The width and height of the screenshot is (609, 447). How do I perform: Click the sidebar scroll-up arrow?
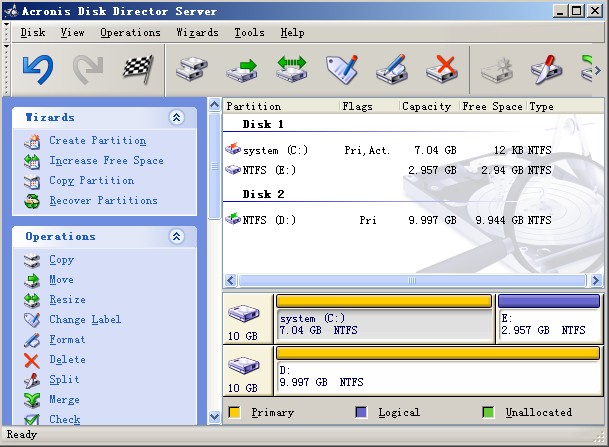pyautogui.click(x=214, y=105)
